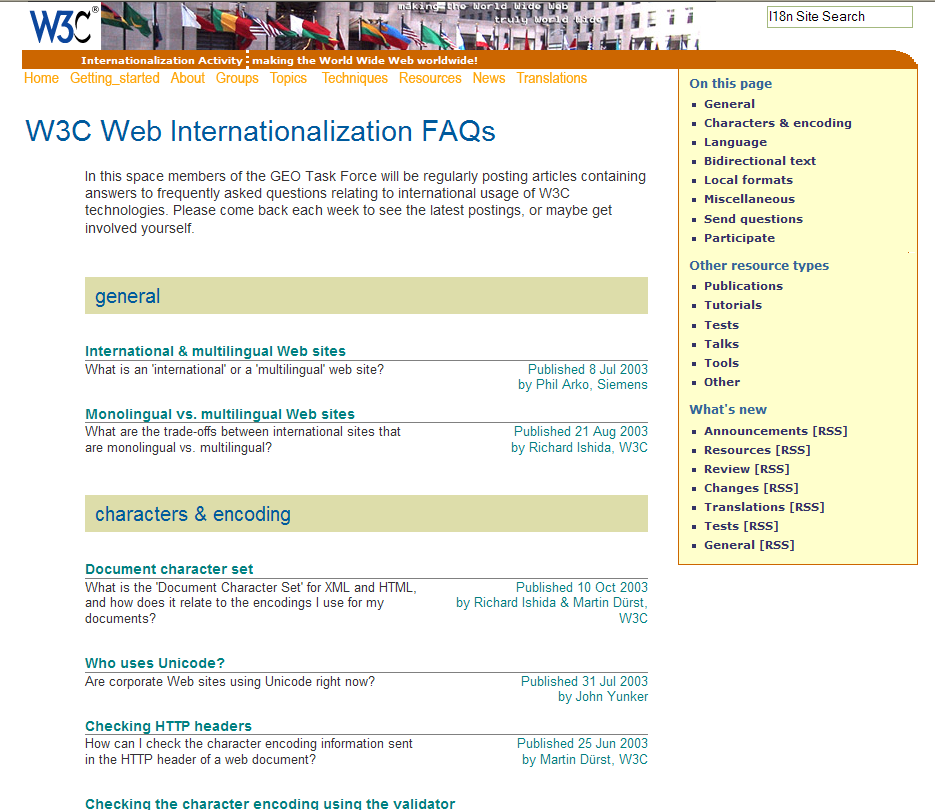Open the Resources [RSS] feed link
The width and height of the screenshot is (935, 810).
[x=757, y=450]
